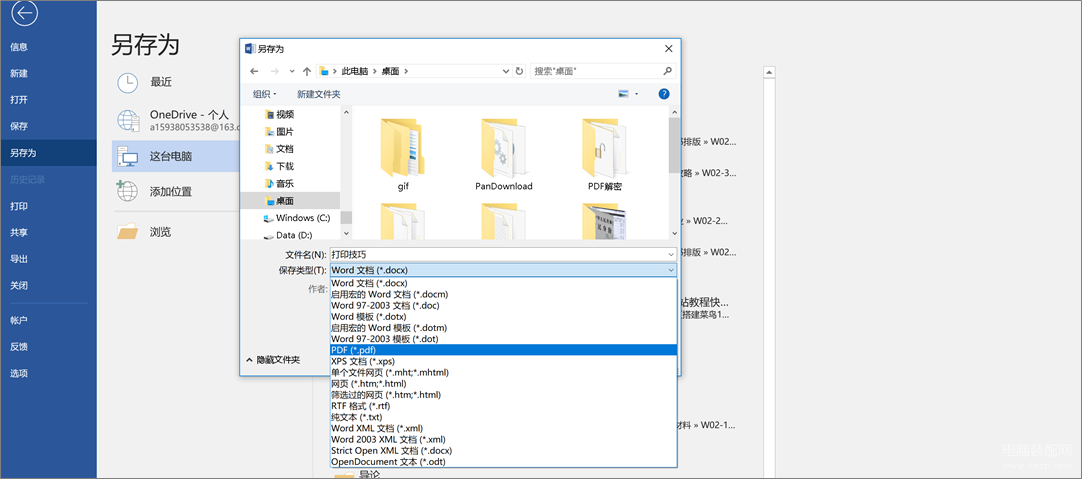Image resolution: width=1082 pixels, height=479 pixels.
Task: Click 保存 in the sidebar
Action: [19, 126]
